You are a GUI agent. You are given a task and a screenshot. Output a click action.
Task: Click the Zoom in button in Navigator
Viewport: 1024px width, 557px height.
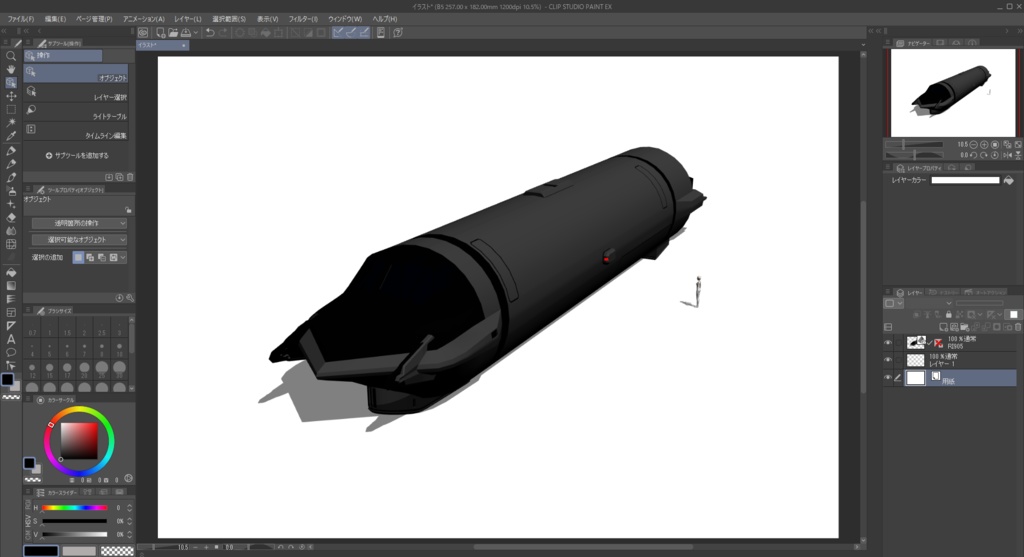[x=984, y=144]
